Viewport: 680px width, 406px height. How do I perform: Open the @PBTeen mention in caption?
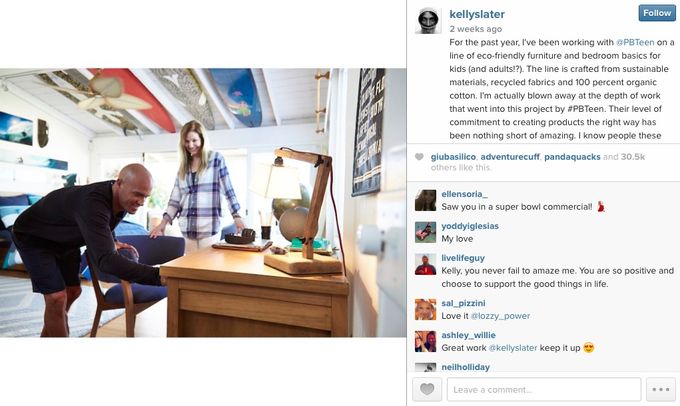click(x=635, y=42)
